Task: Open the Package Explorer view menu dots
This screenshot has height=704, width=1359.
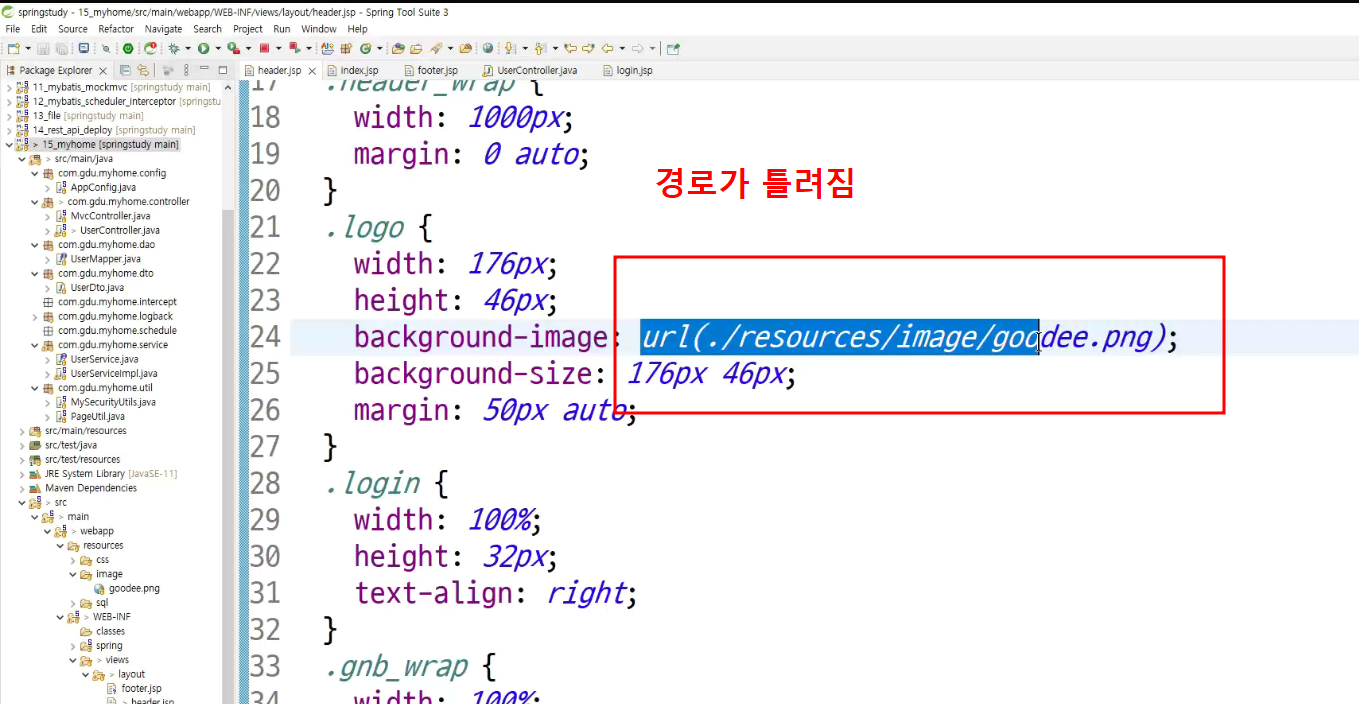Action: point(186,70)
